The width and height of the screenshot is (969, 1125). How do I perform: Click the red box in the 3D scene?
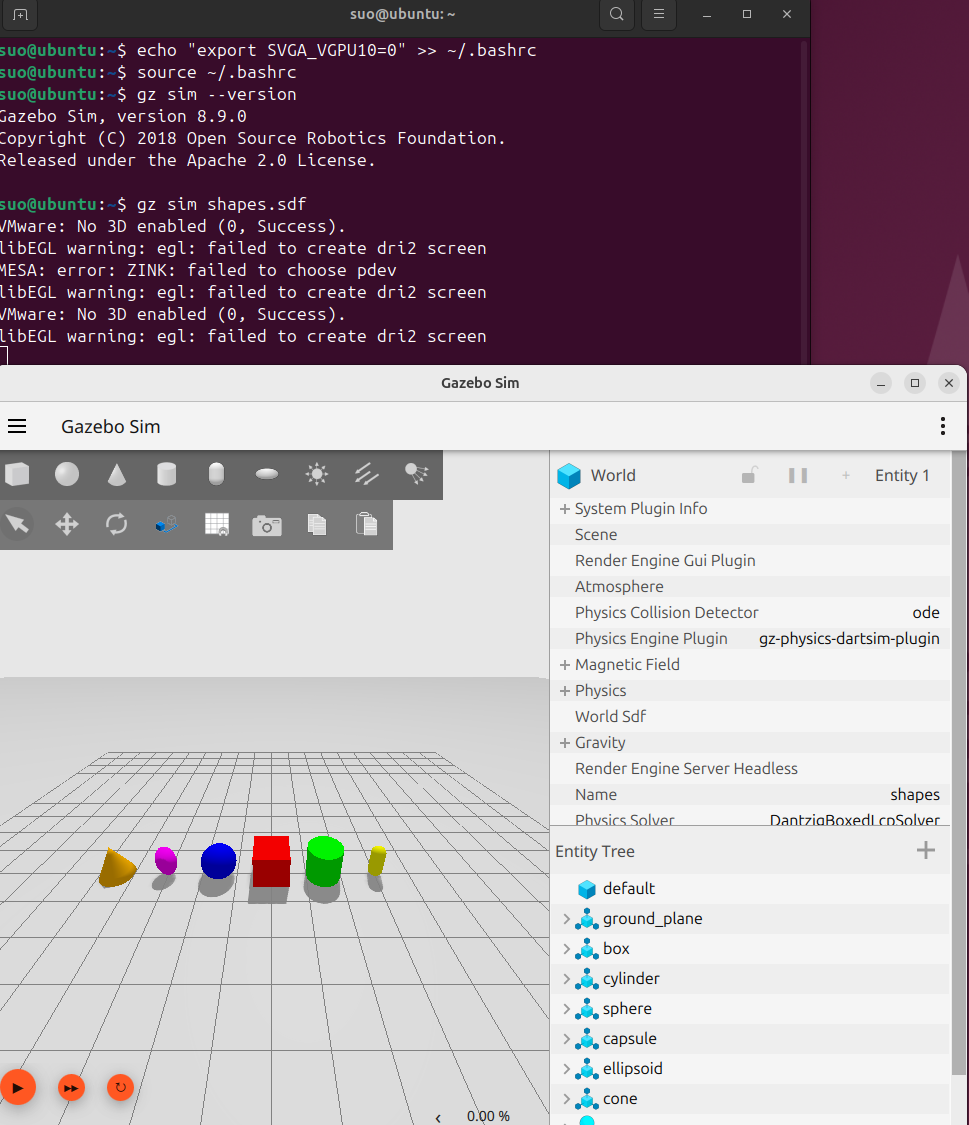[x=271, y=860]
